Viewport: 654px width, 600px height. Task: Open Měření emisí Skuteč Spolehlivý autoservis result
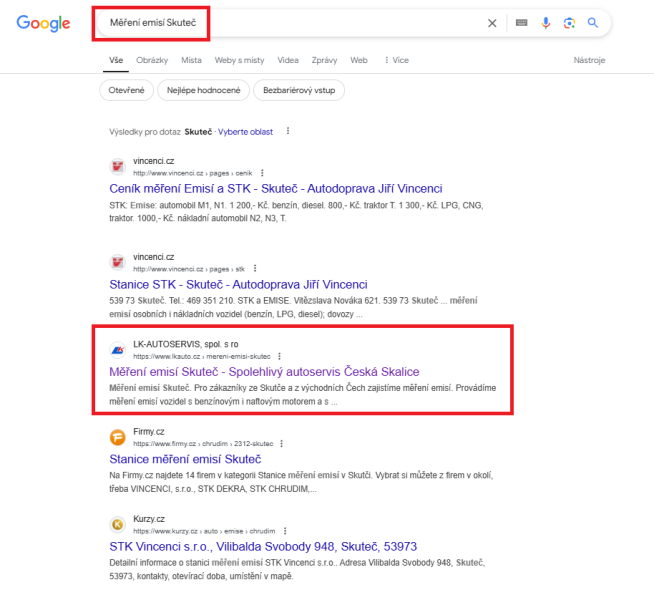tap(264, 372)
